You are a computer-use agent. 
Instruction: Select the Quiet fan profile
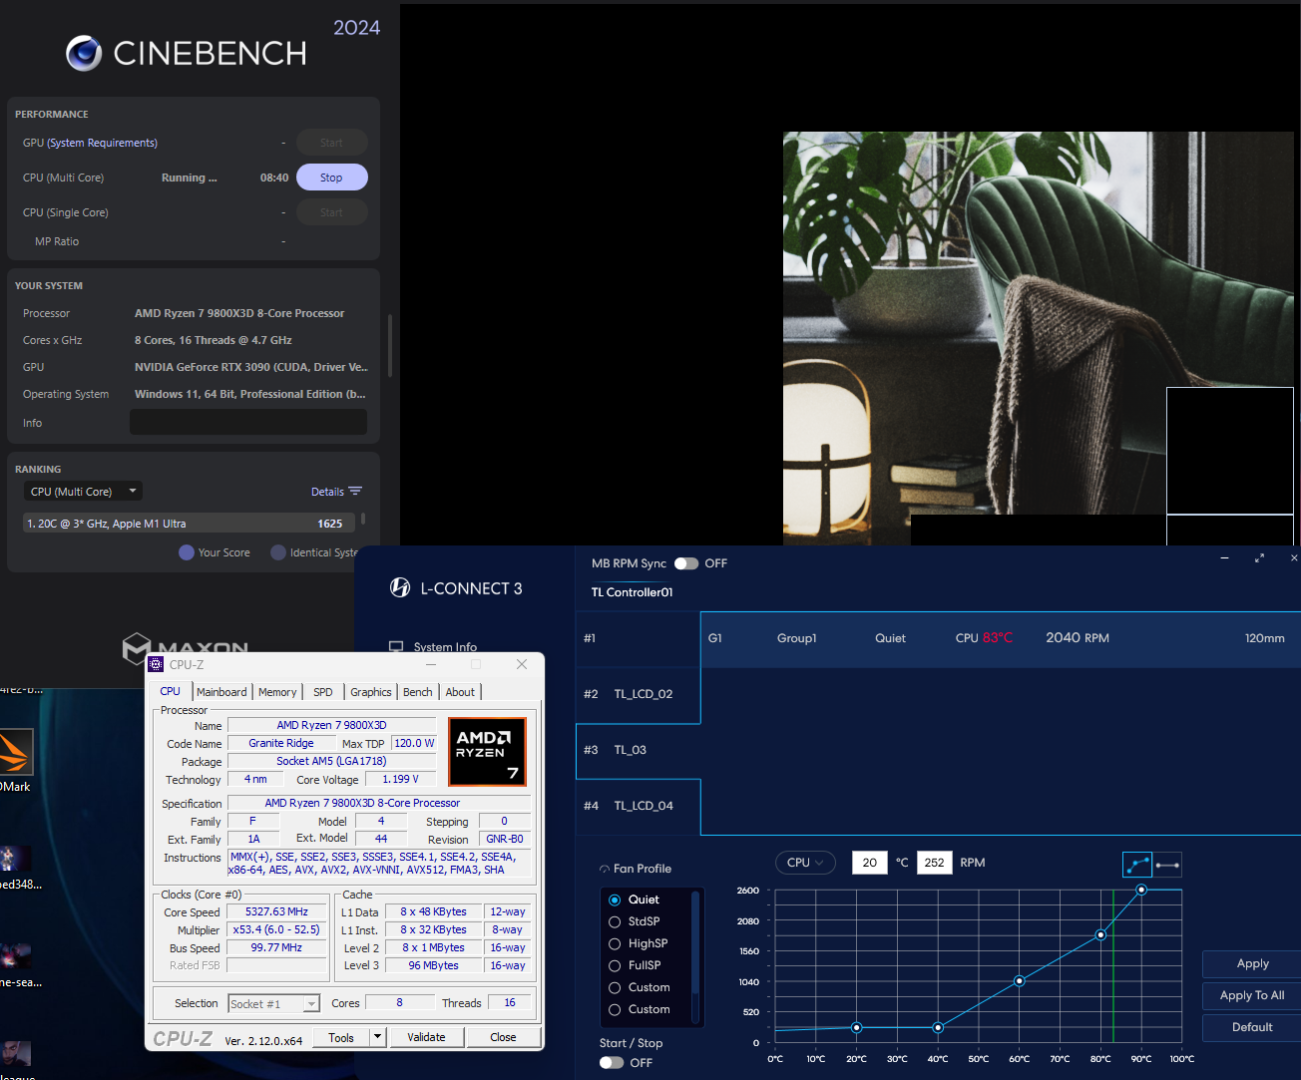pyautogui.click(x=615, y=900)
